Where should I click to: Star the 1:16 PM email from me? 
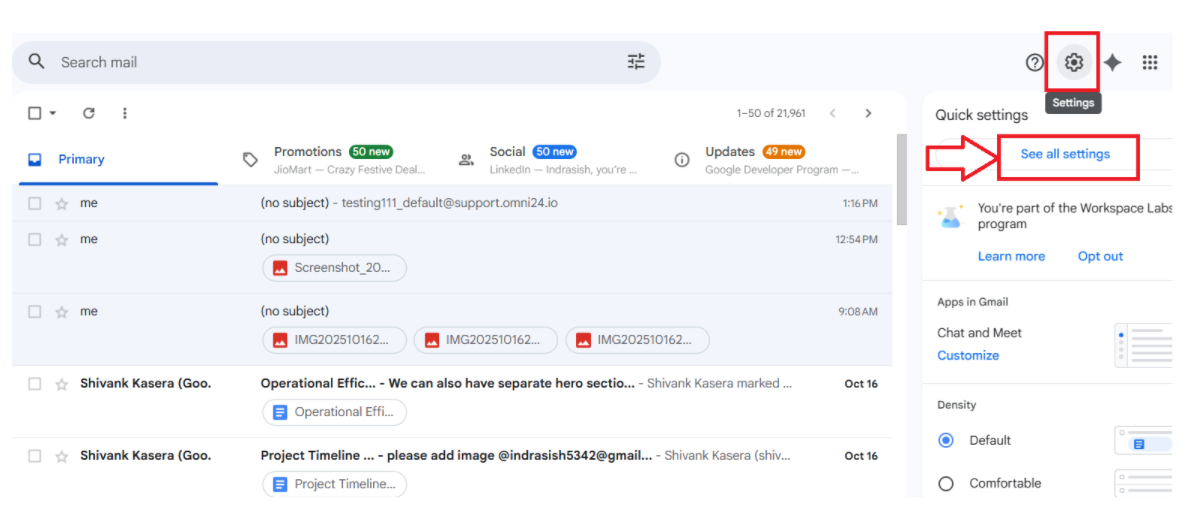[x=62, y=204]
